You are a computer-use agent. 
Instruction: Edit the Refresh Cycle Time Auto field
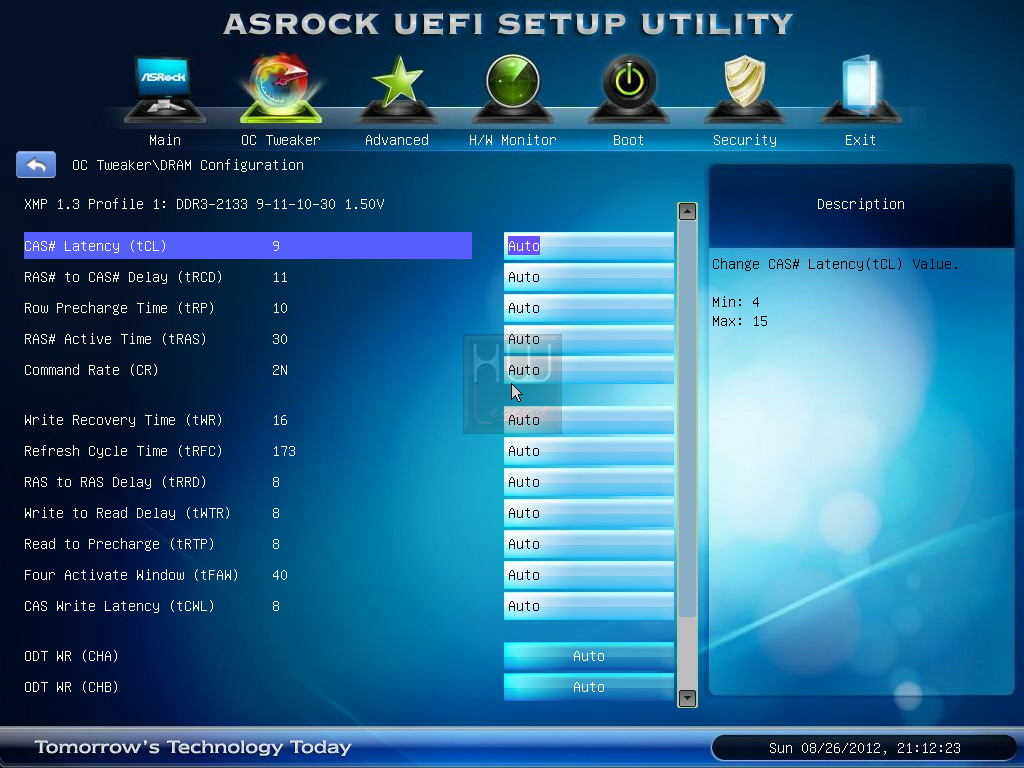click(x=589, y=451)
